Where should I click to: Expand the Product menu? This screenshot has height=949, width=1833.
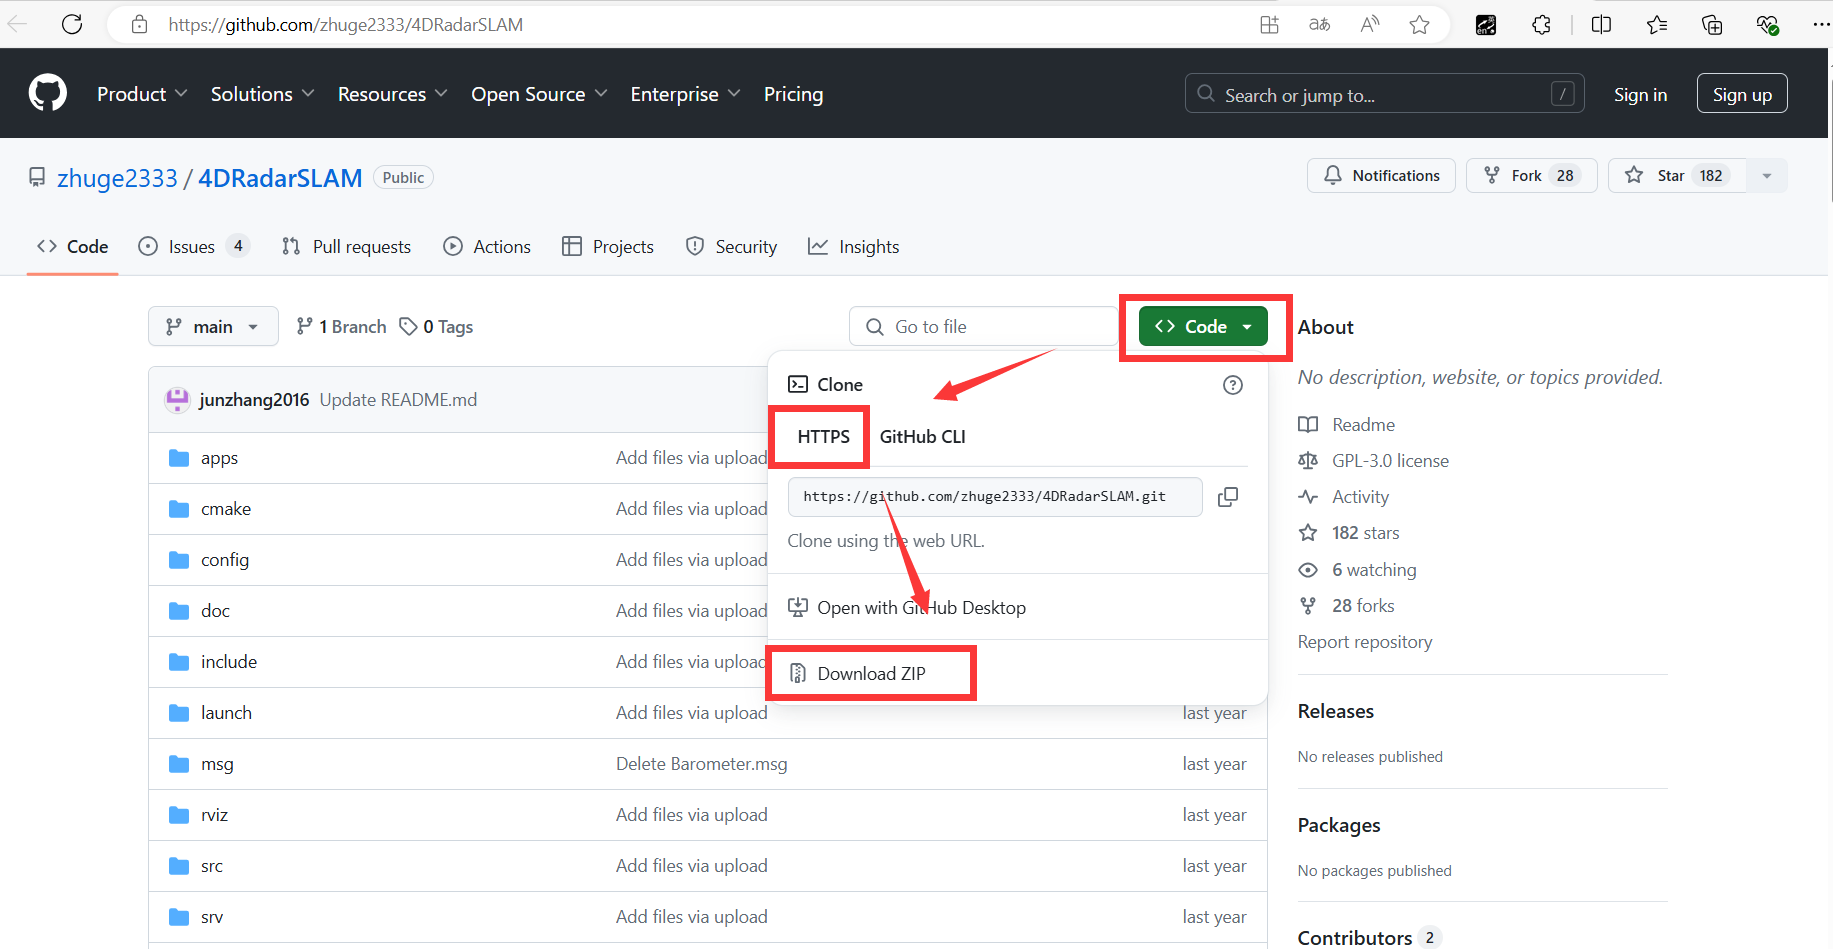click(142, 94)
